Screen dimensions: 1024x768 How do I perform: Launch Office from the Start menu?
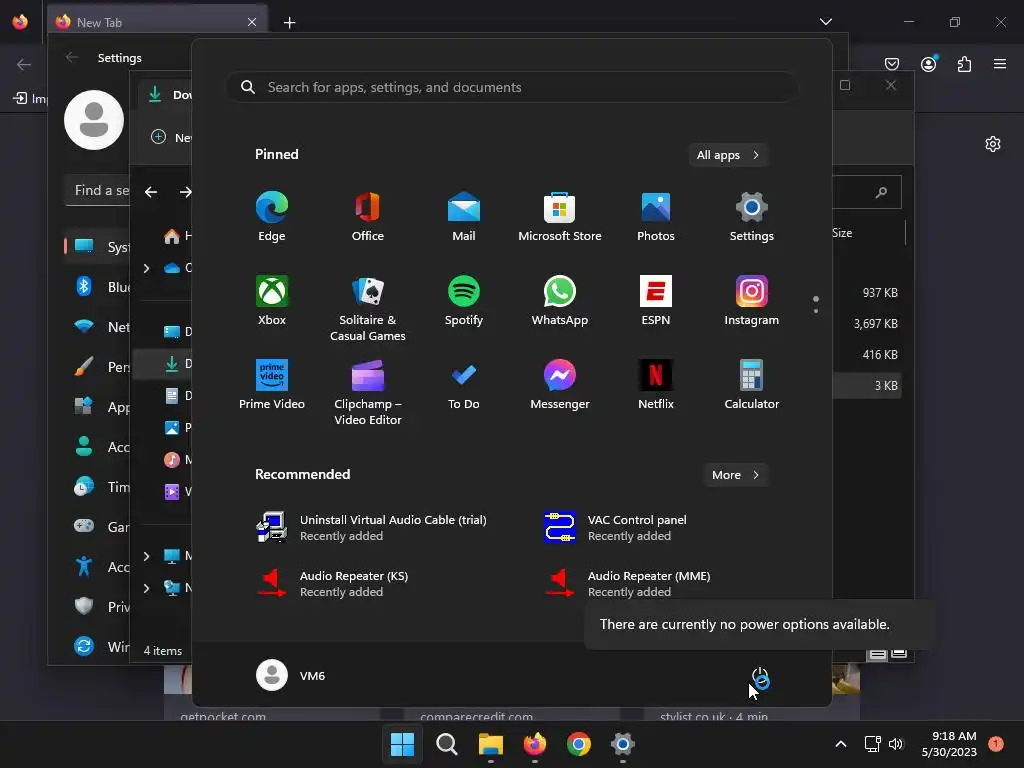click(368, 217)
